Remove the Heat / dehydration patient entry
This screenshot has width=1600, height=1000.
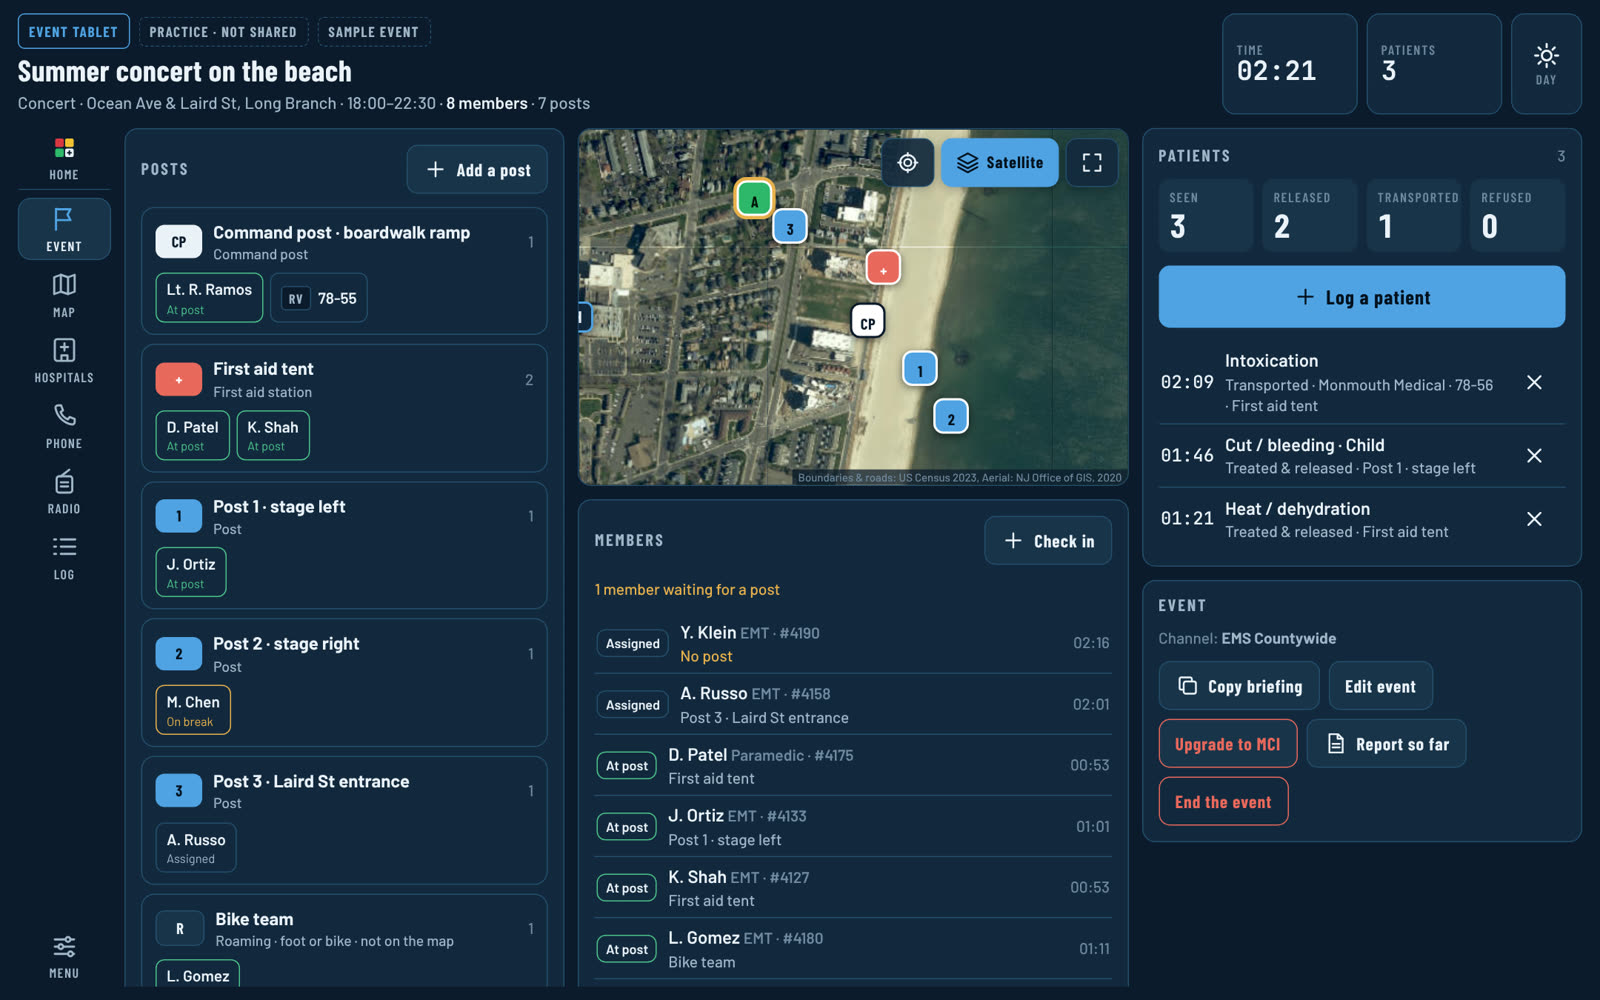[1534, 519]
